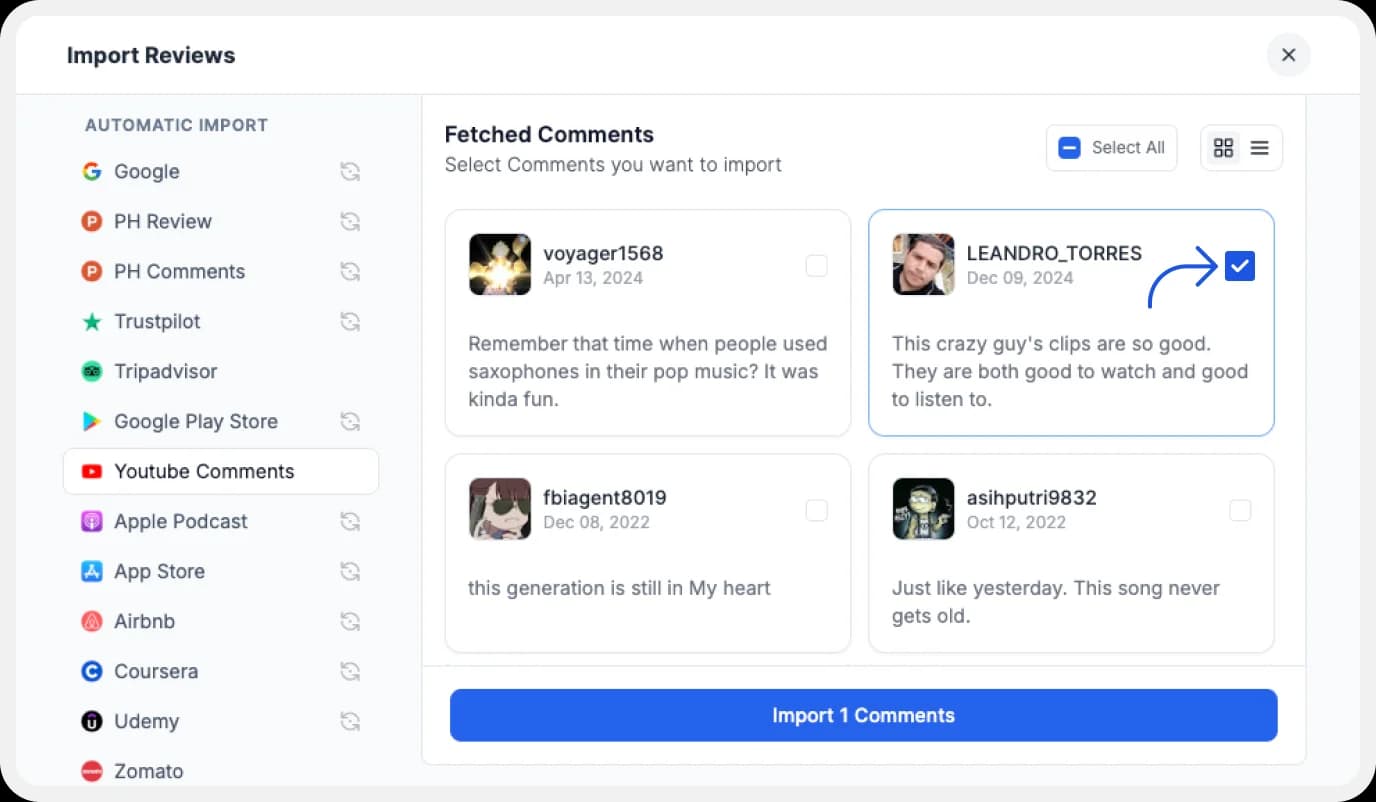Switch to PH Comments source
The width and height of the screenshot is (1376, 802).
click(x=179, y=271)
